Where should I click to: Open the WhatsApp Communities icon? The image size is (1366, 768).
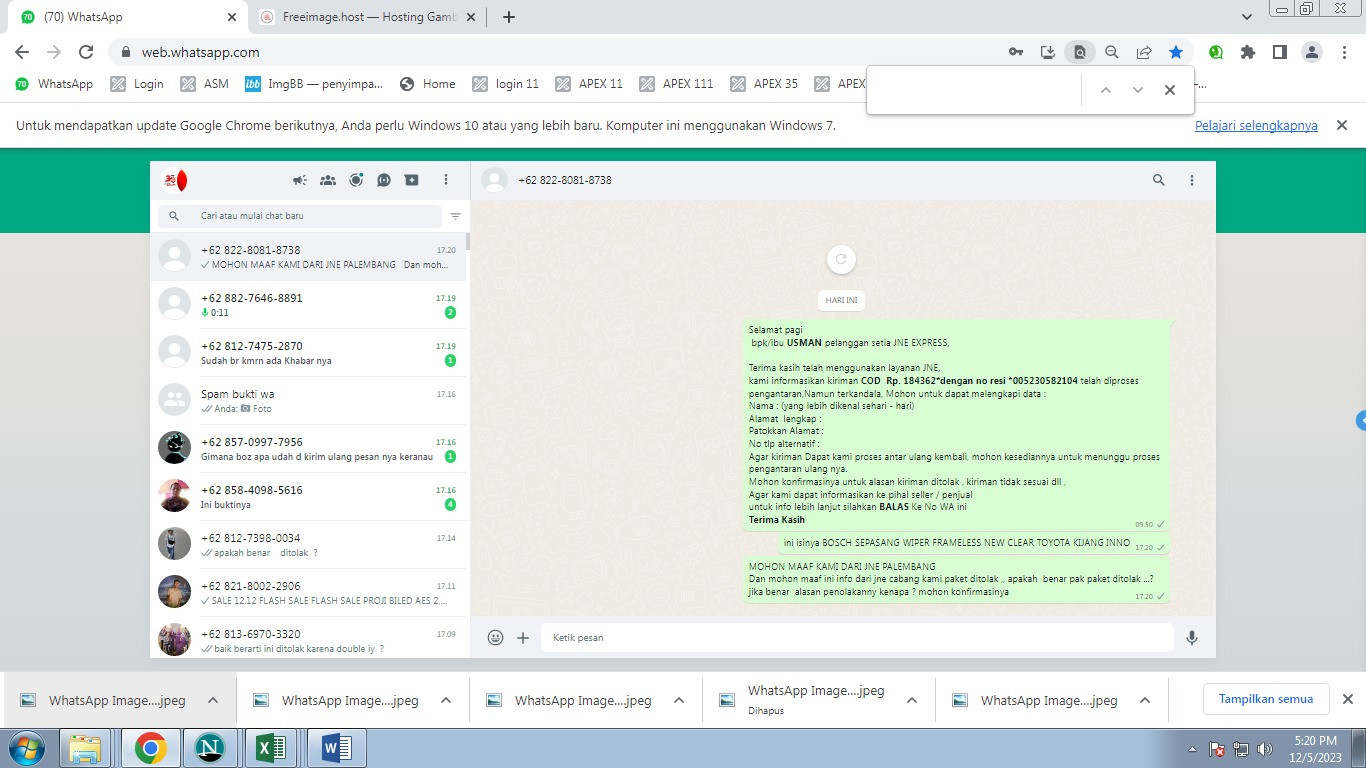pos(328,180)
